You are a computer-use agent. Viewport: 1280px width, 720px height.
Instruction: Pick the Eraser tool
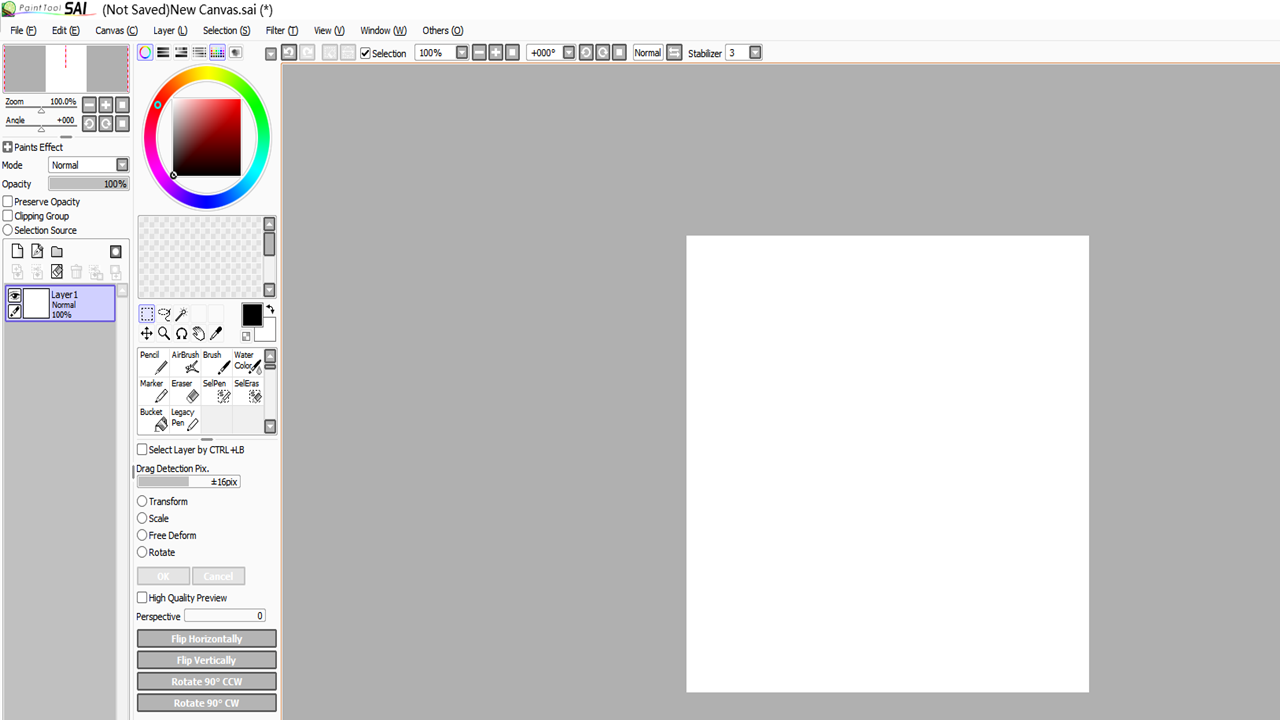185,390
